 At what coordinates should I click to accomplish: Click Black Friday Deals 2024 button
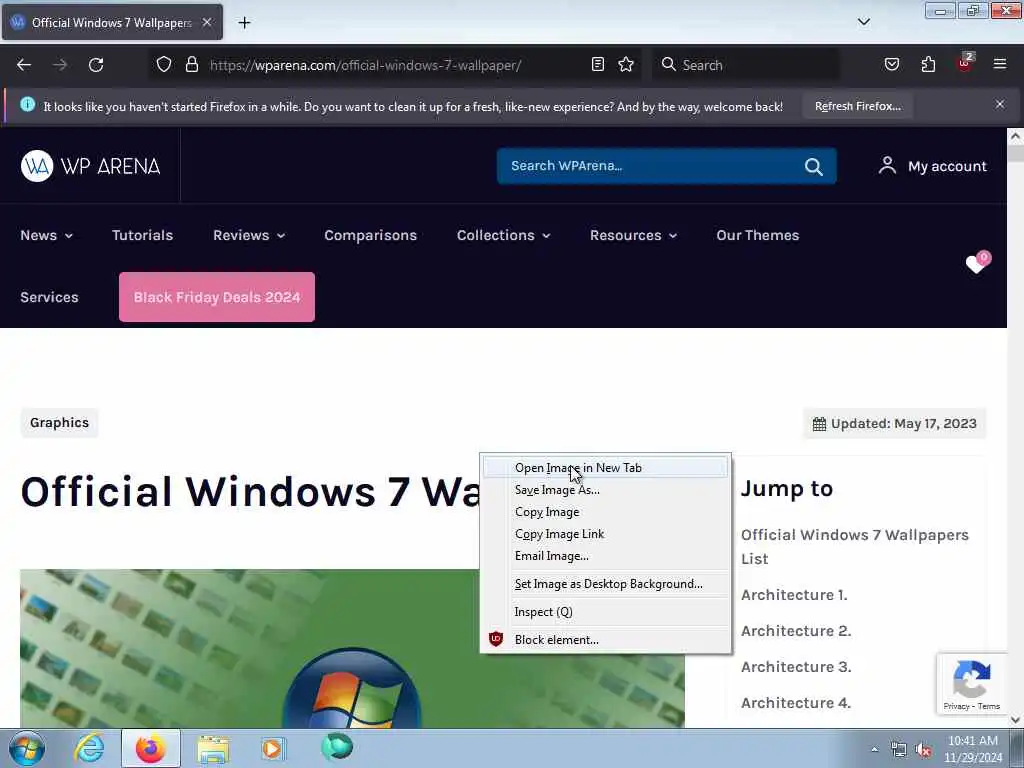(x=217, y=297)
